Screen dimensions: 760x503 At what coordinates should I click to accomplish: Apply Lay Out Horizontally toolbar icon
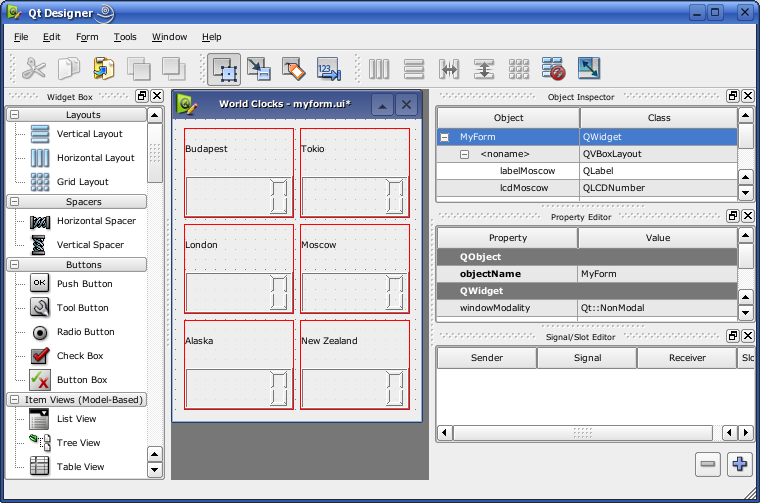pos(379,69)
